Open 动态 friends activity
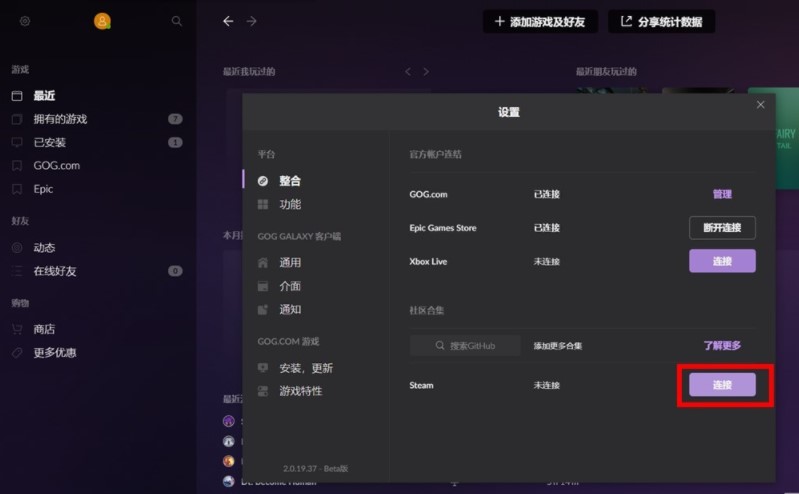This screenshot has height=494, width=799. tap(44, 248)
